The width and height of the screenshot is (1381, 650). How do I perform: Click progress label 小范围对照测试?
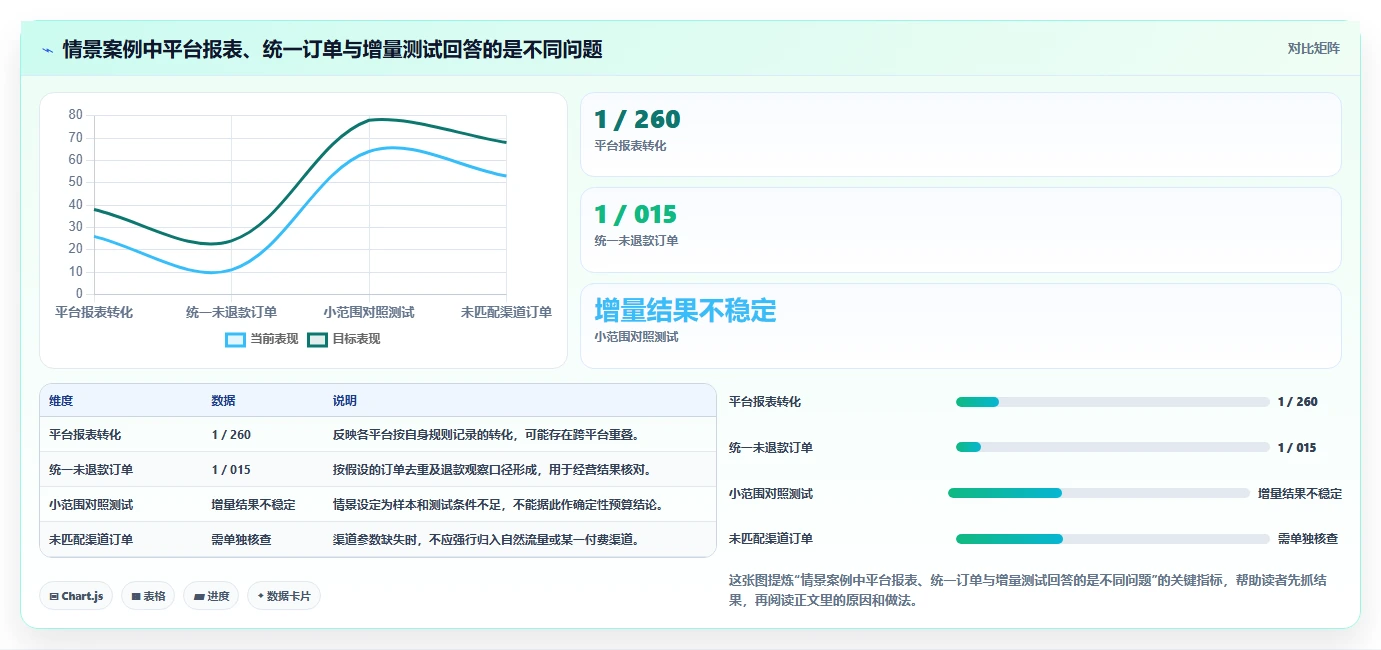pyautogui.click(x=771, y=494)
